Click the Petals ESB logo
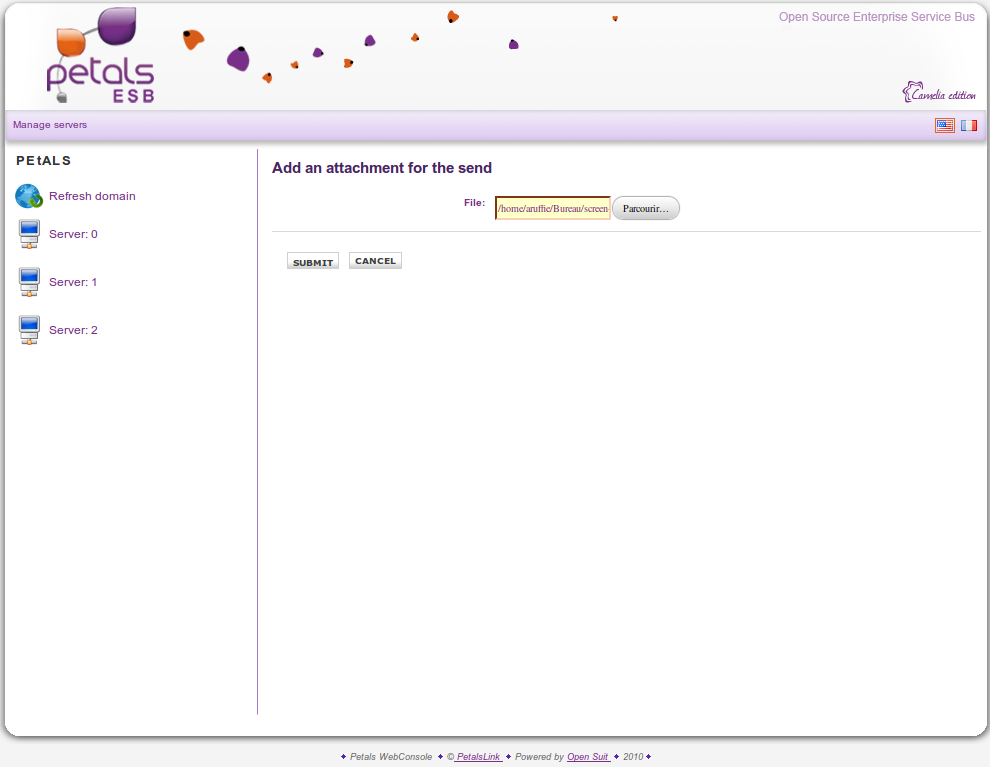This screenshot has width=990, height=767. (100, 58)
